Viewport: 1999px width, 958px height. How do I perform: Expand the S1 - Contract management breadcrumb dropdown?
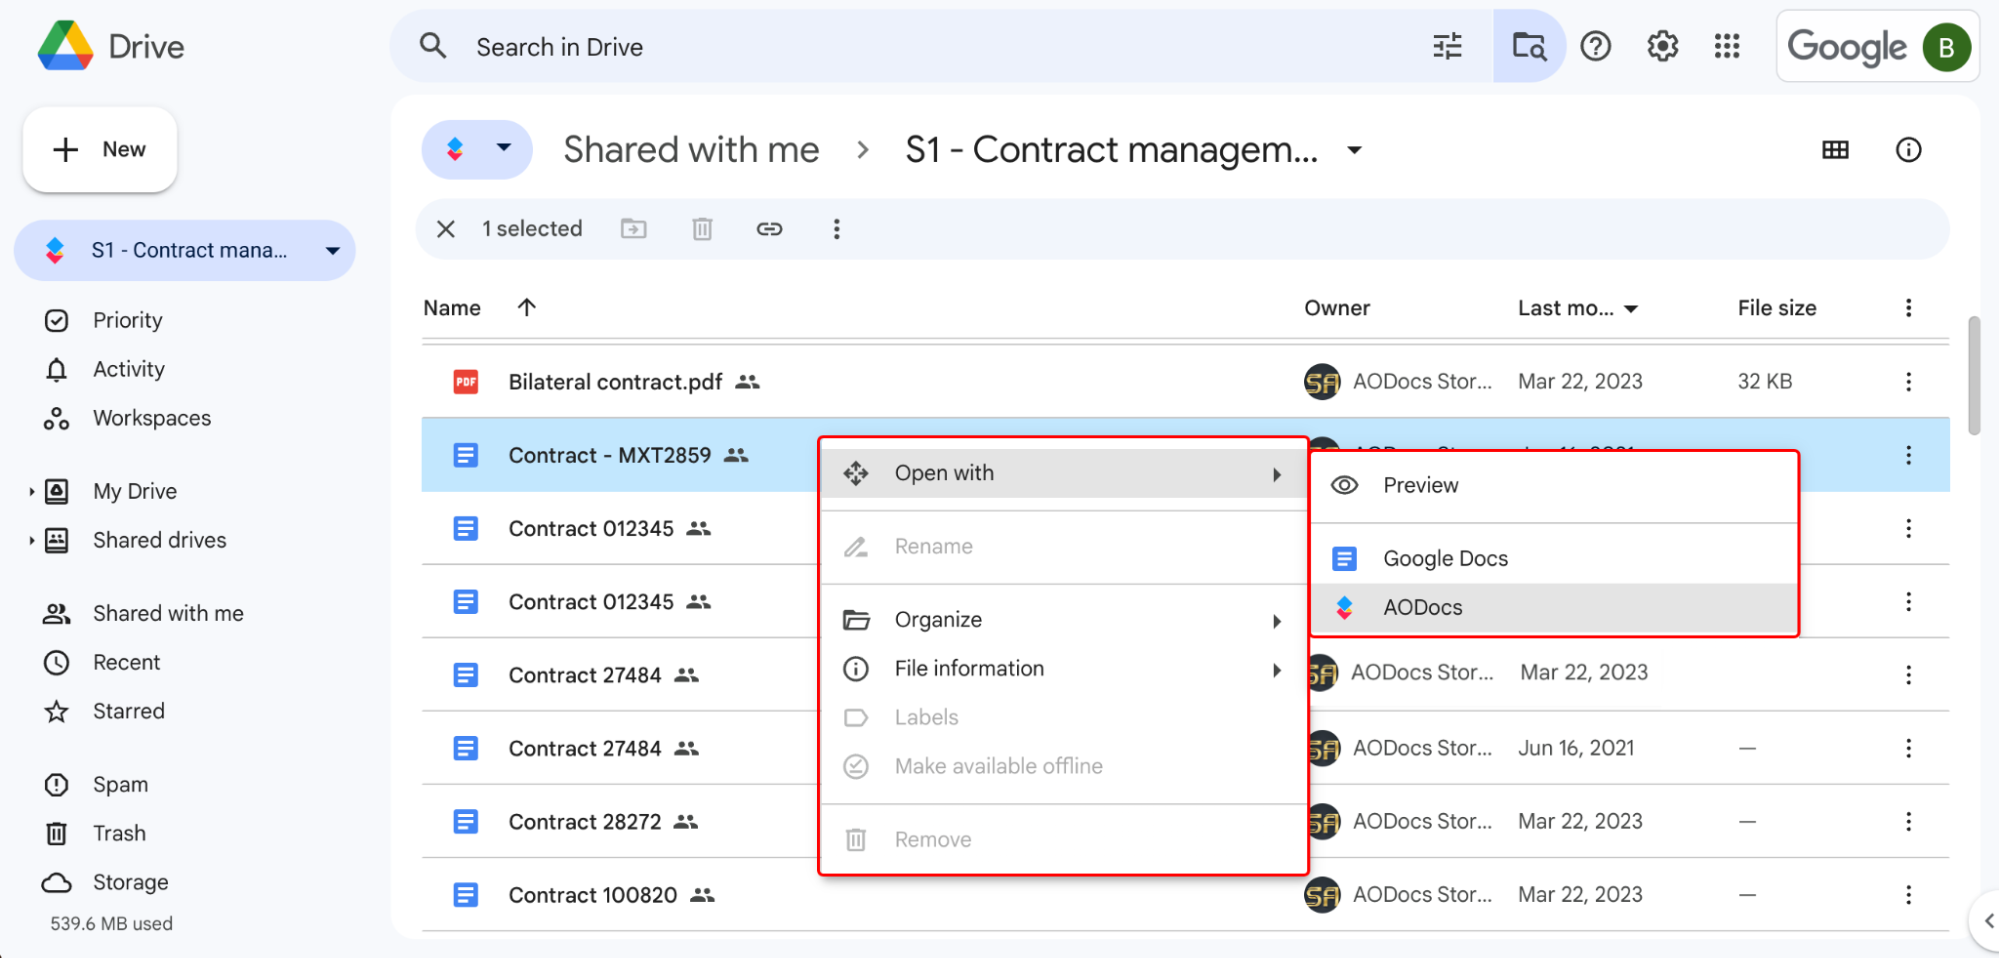click(x=1354, y=150)
